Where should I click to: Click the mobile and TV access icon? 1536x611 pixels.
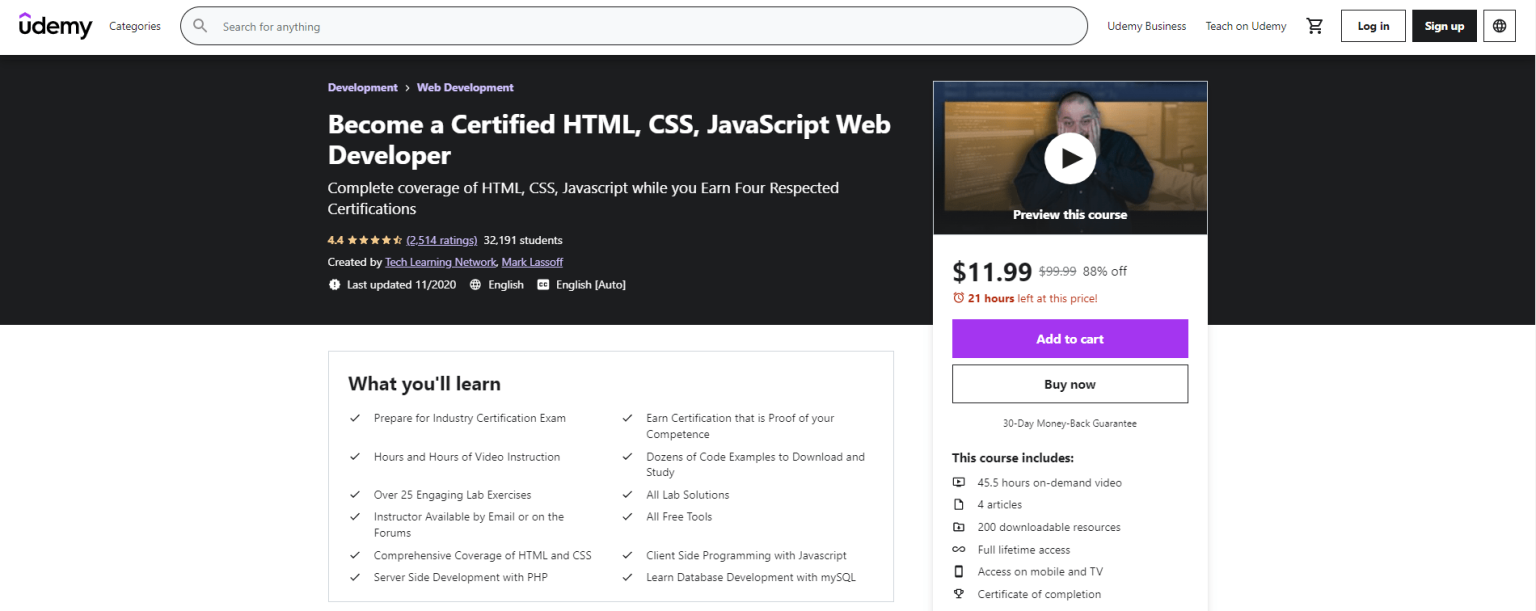pos(959,571)
